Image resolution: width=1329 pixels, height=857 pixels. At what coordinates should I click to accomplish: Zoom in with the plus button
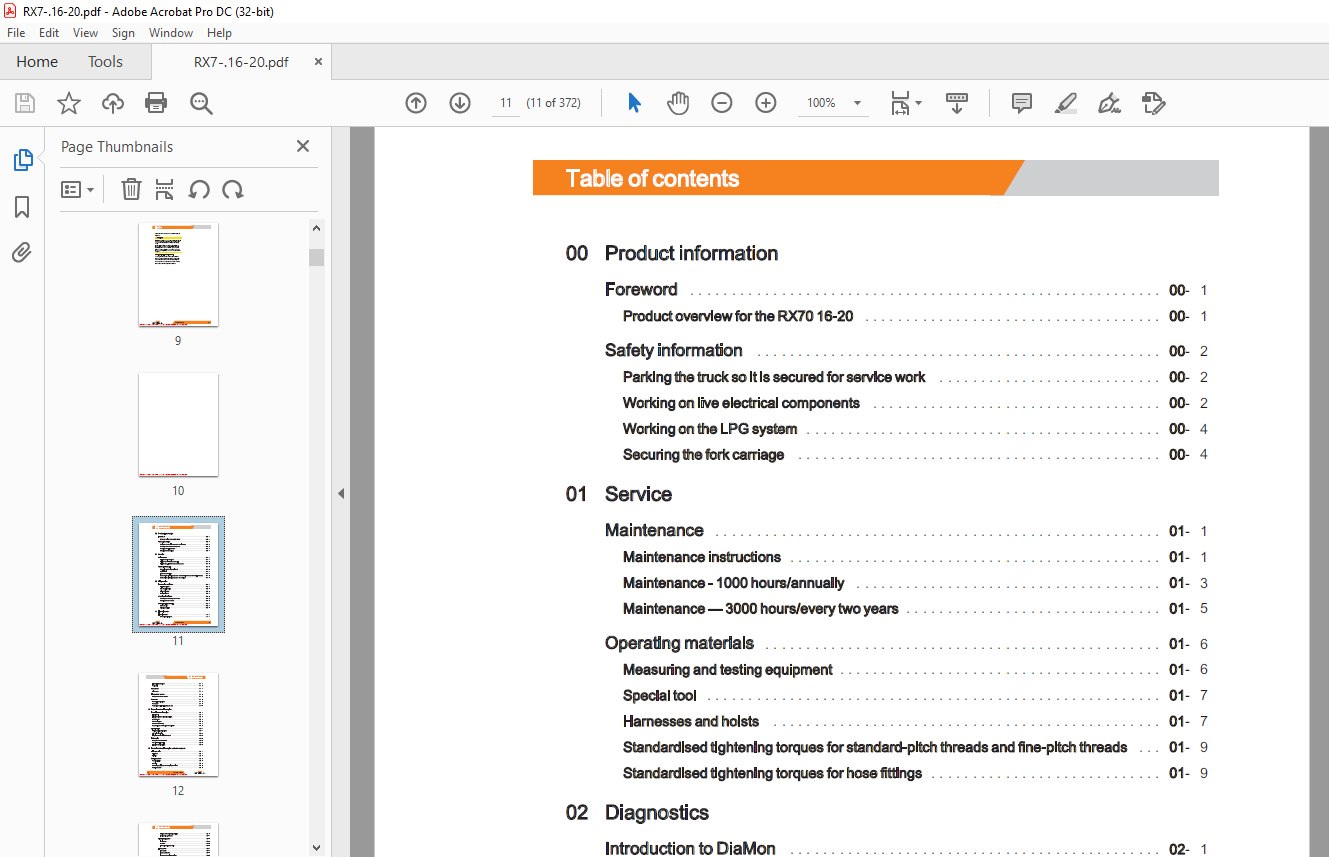pos(766,103)
